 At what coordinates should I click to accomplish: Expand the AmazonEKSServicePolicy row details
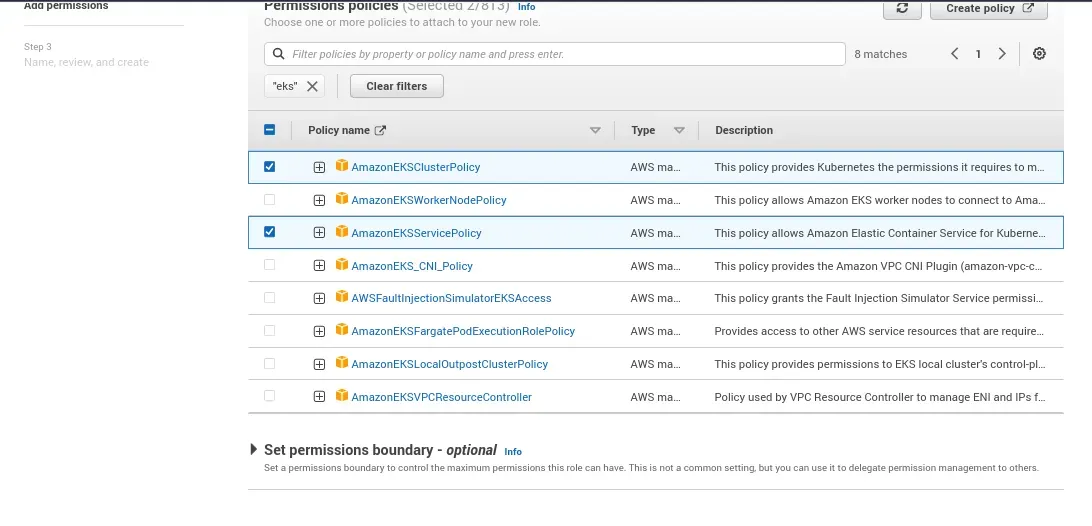tap(319, 233)
